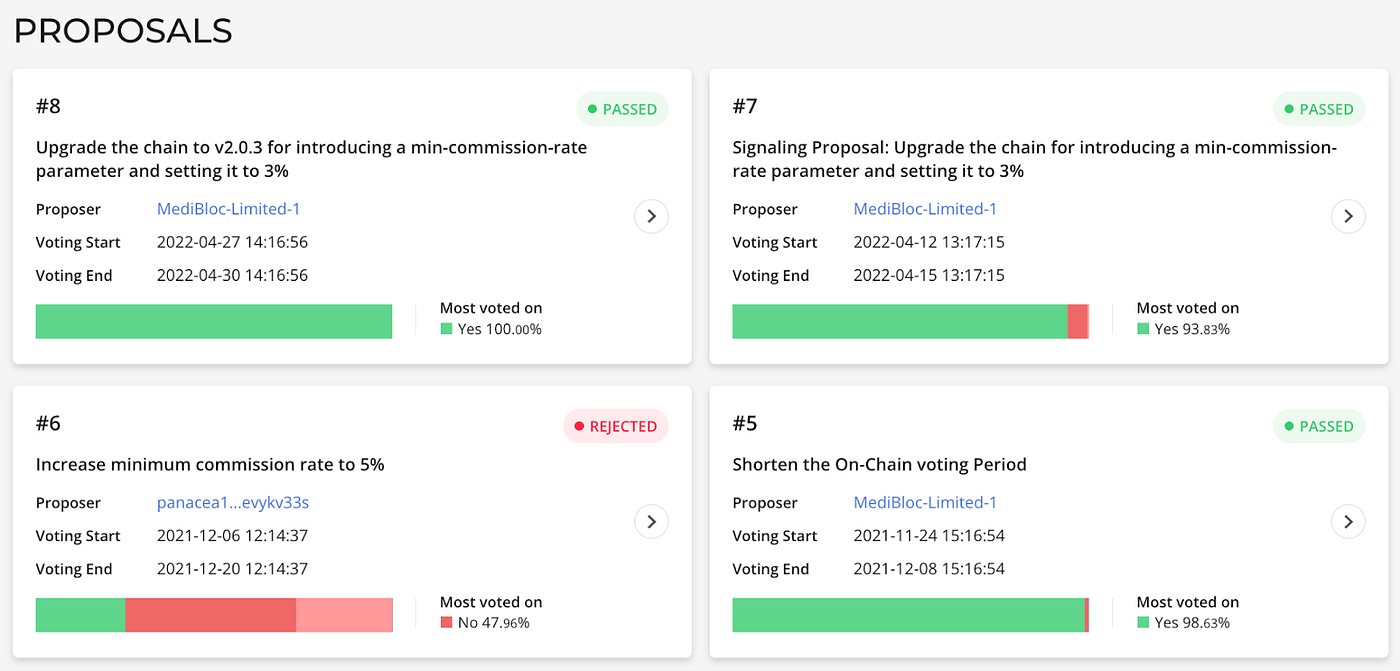Click the PASSED badge on proposal #5

click(x=1319, y=426)
